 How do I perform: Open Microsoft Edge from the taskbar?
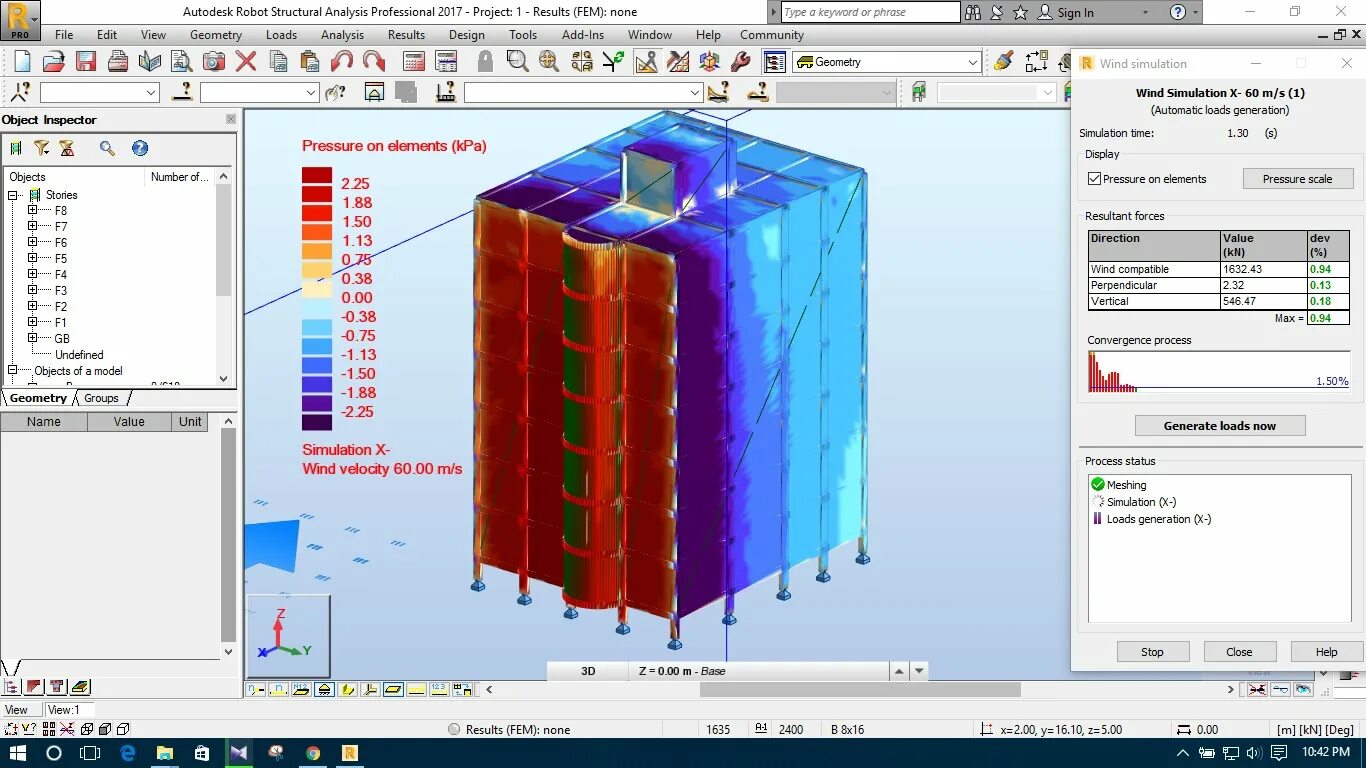tap(128, 752)
